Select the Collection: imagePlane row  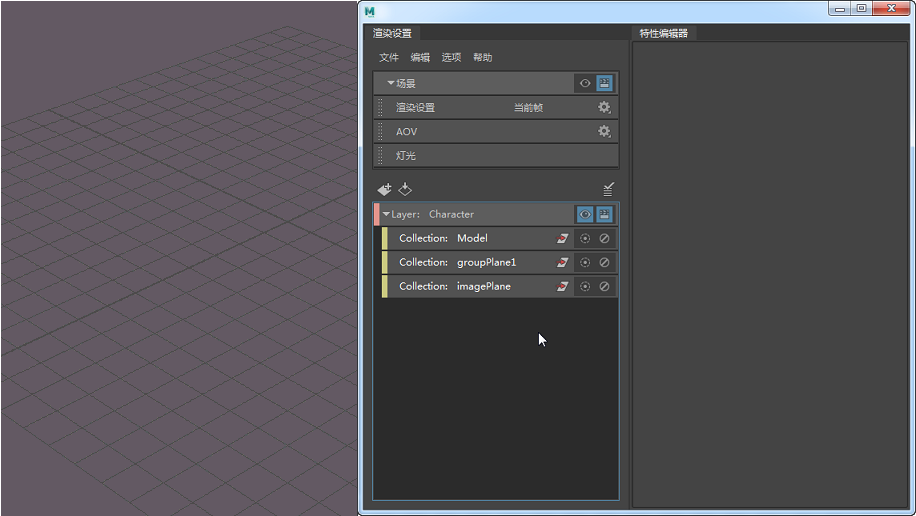[499, 286]
